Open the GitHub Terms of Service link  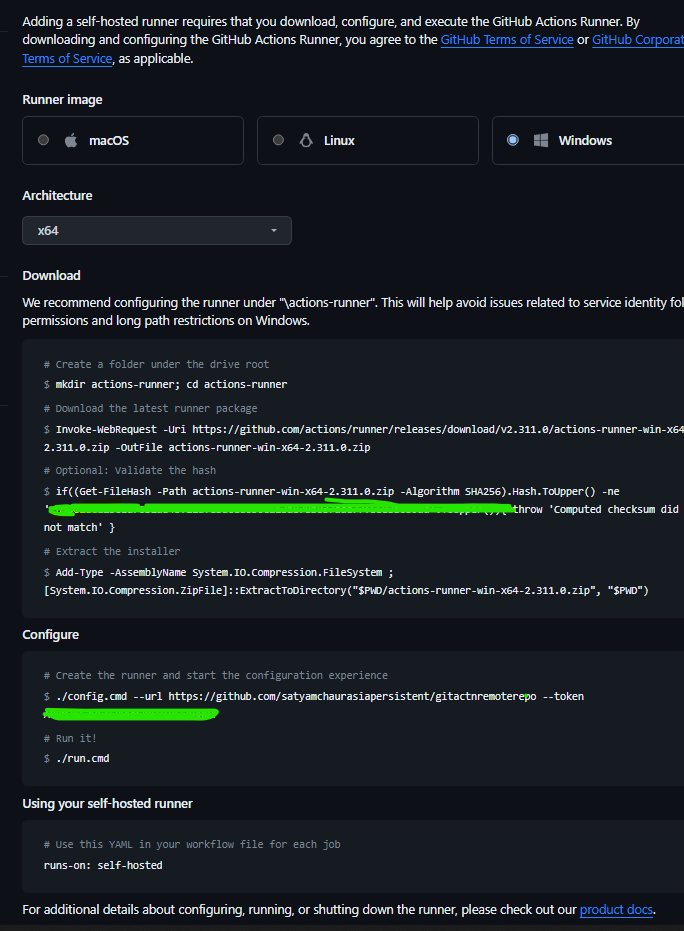point(507,40)
